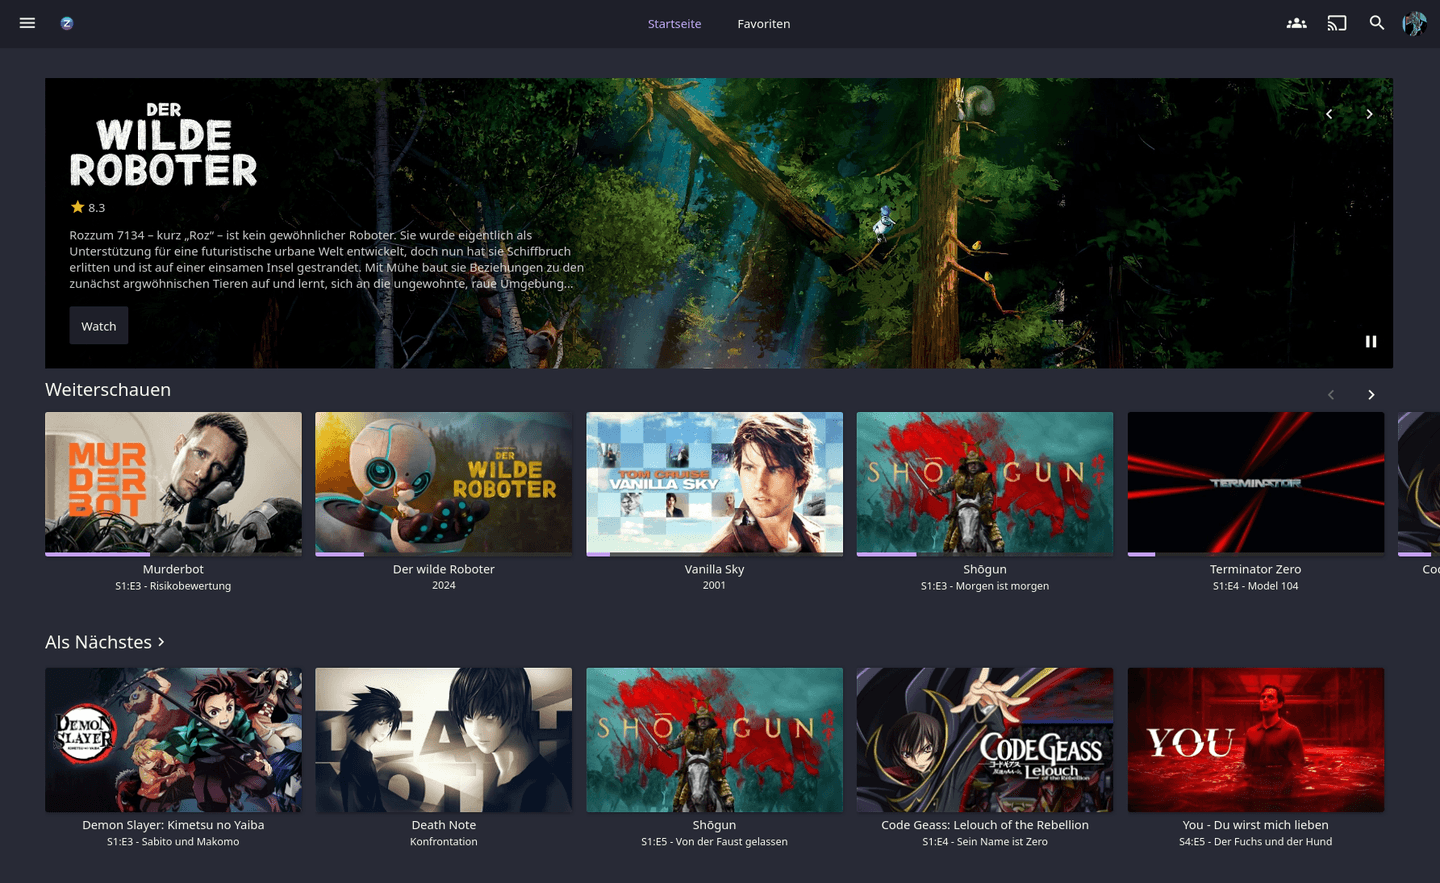Start casting with the Cast icon

(x=1337, y=23)
